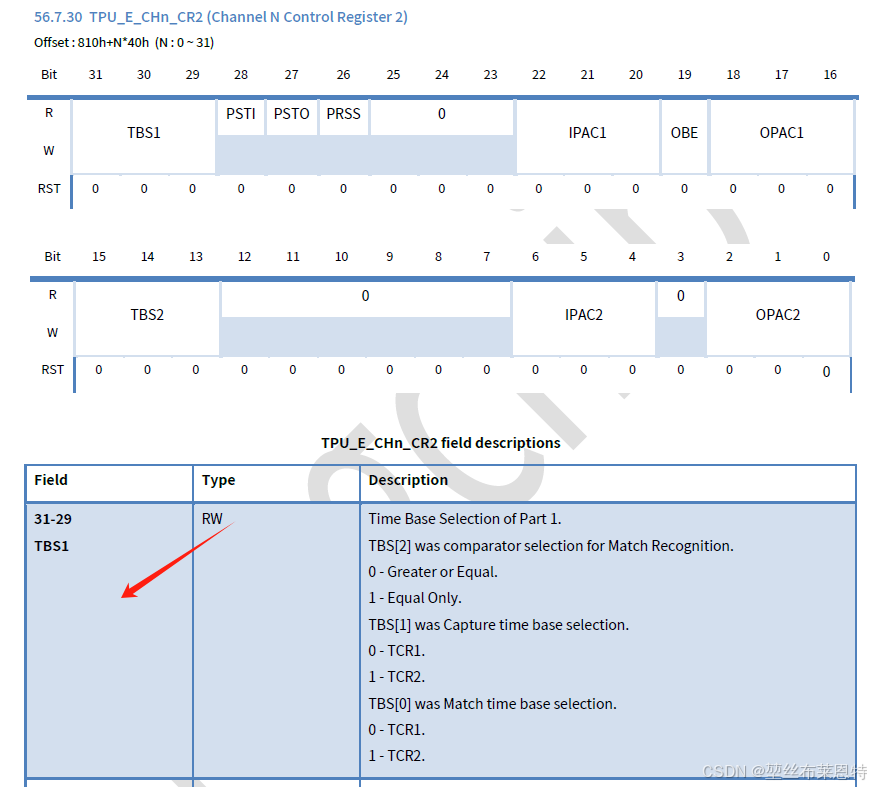
Task: Click the 31-29 bit range cell
Action: point(53,519)
